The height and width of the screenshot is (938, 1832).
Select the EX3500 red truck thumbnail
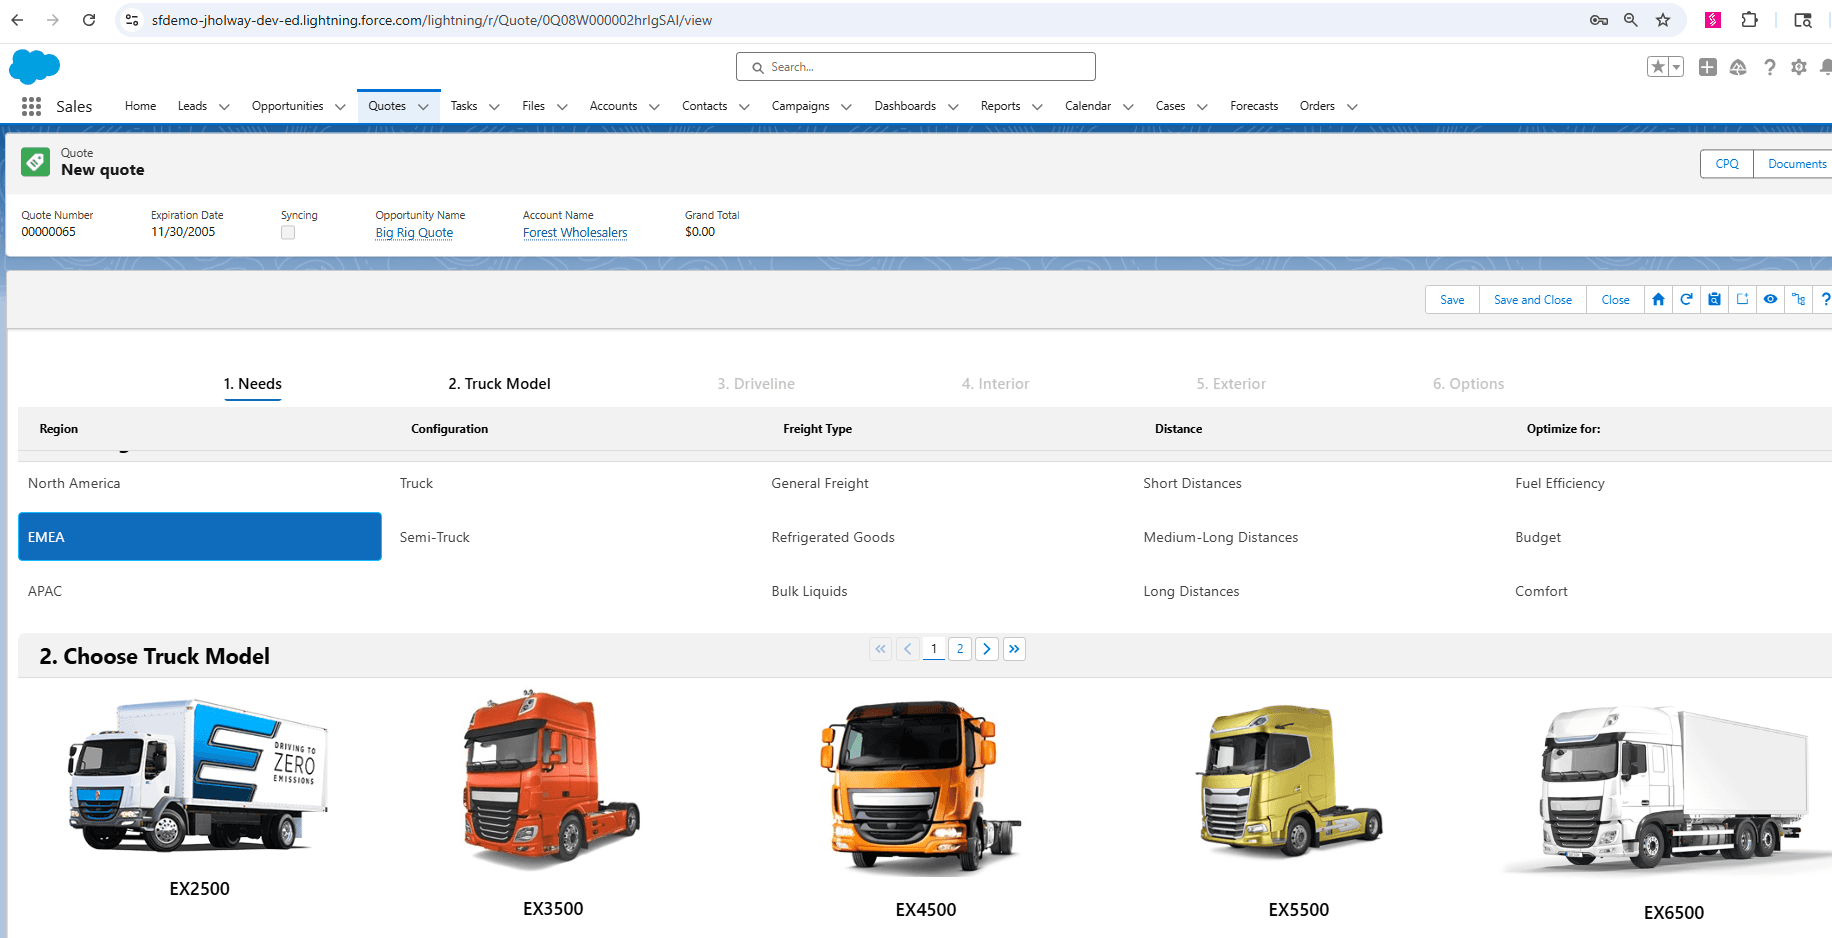coord(552,781)
